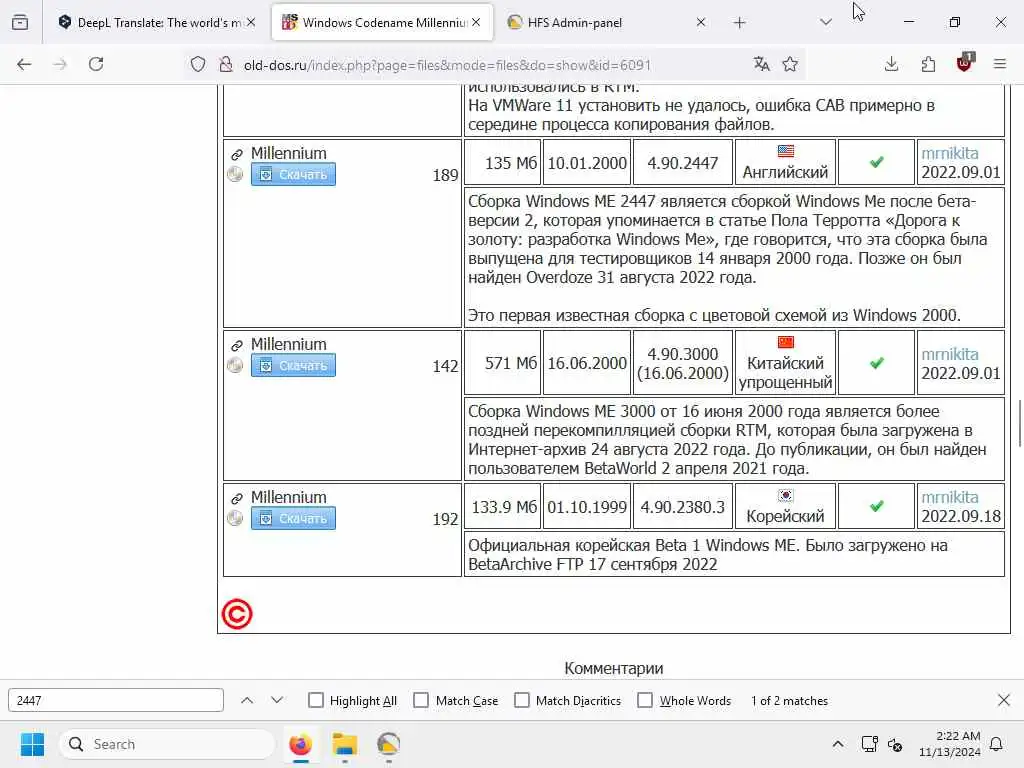The width and height of the screenshot is (1024, 768).
Task: Open mrnikita link in the 4.90.3000 row
Action: point(950,354)
